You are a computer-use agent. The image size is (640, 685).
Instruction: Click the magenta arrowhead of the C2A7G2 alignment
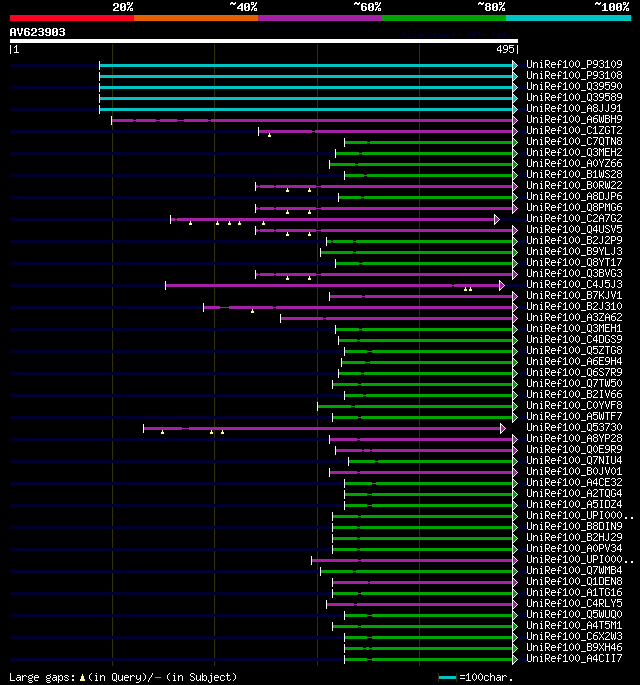point(497,219)
